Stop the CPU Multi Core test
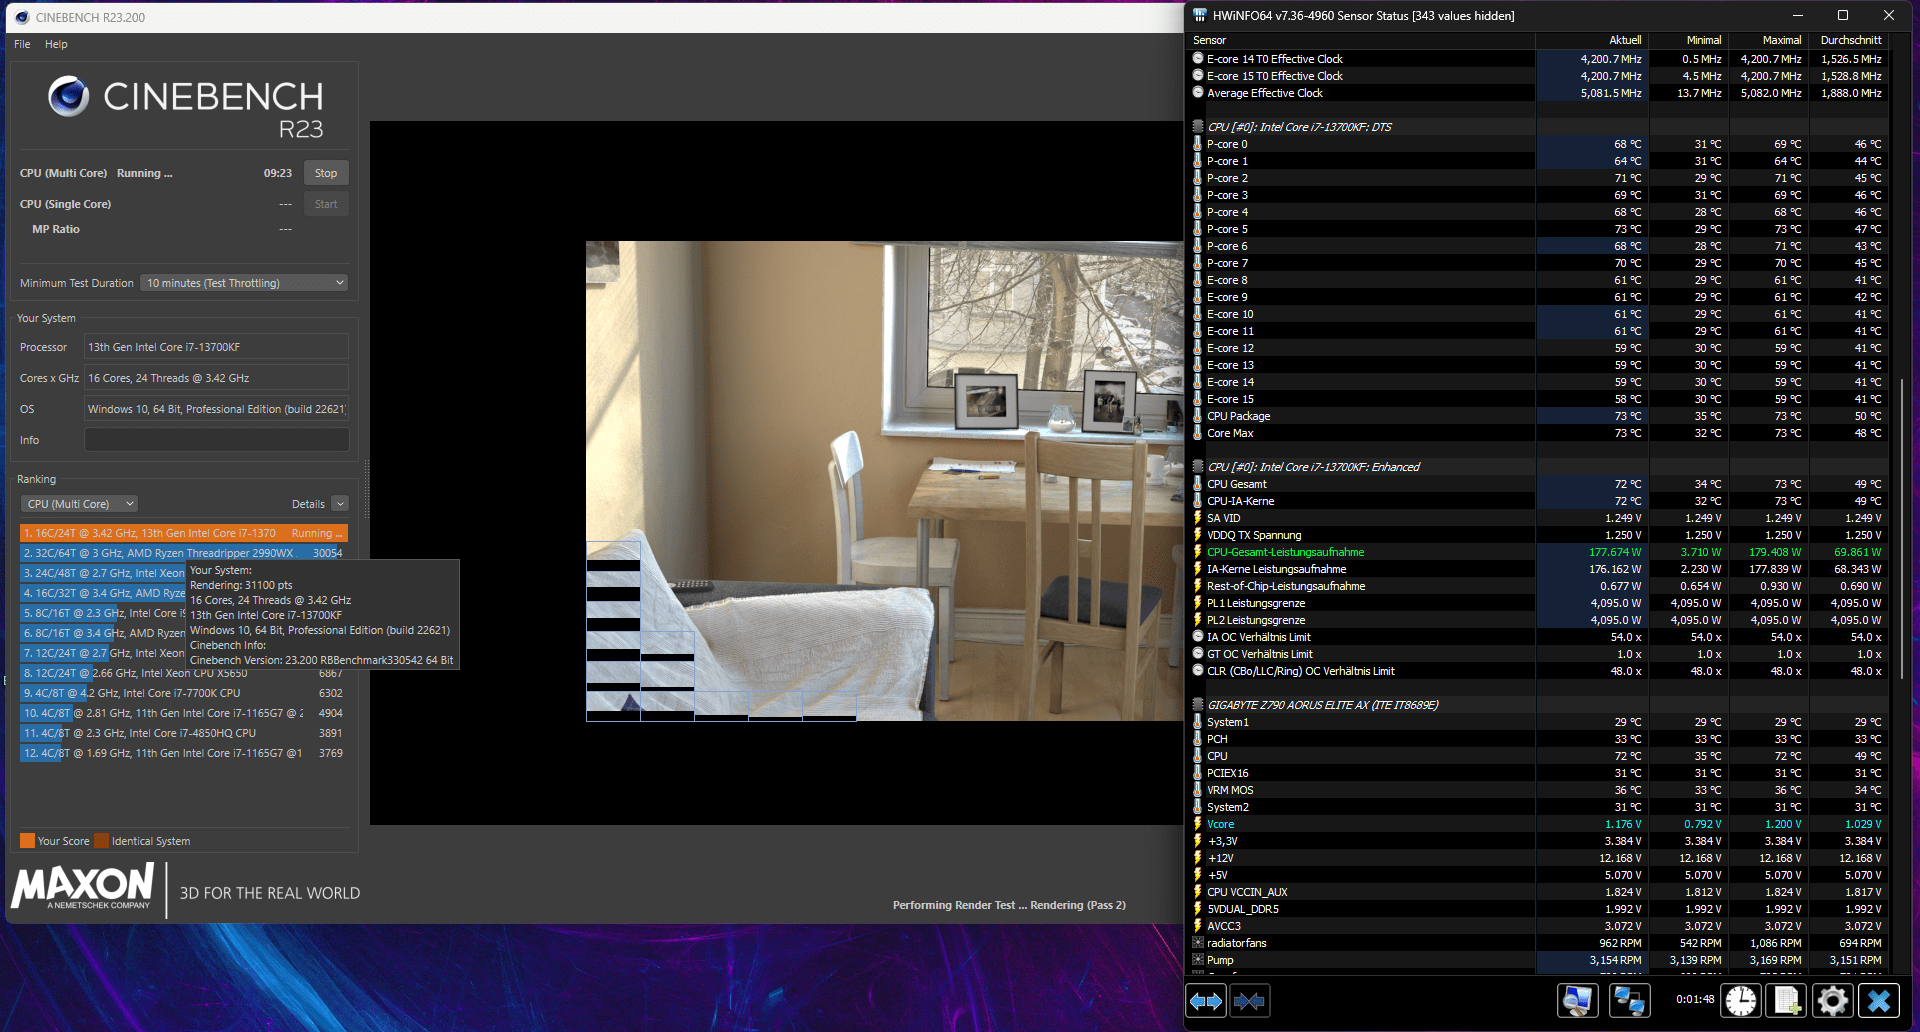The height and width of the screenshot is (1032, 1920). [326, 173]
